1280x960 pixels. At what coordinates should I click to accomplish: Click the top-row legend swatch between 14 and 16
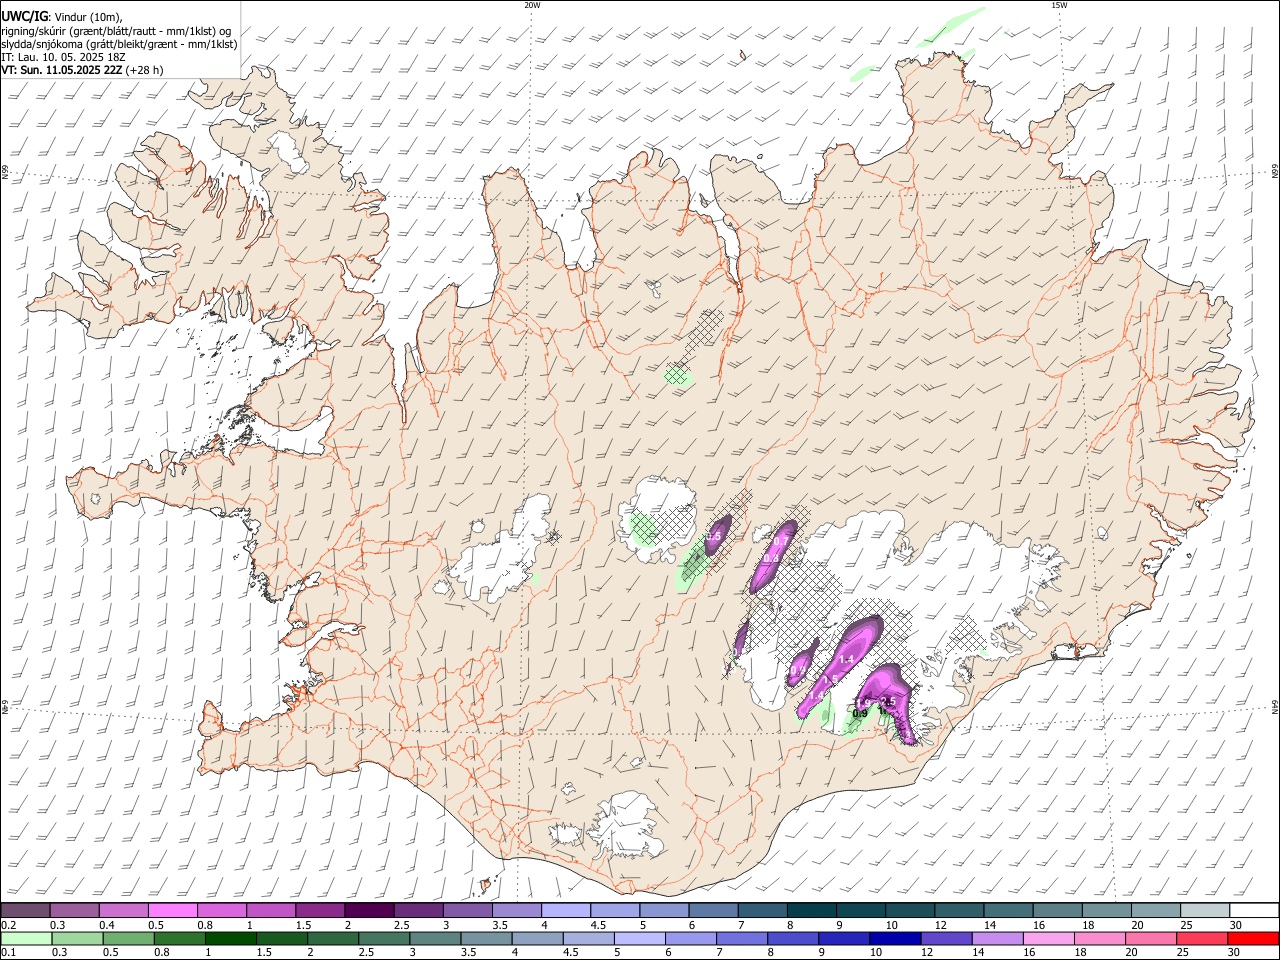pos(1009,910)
